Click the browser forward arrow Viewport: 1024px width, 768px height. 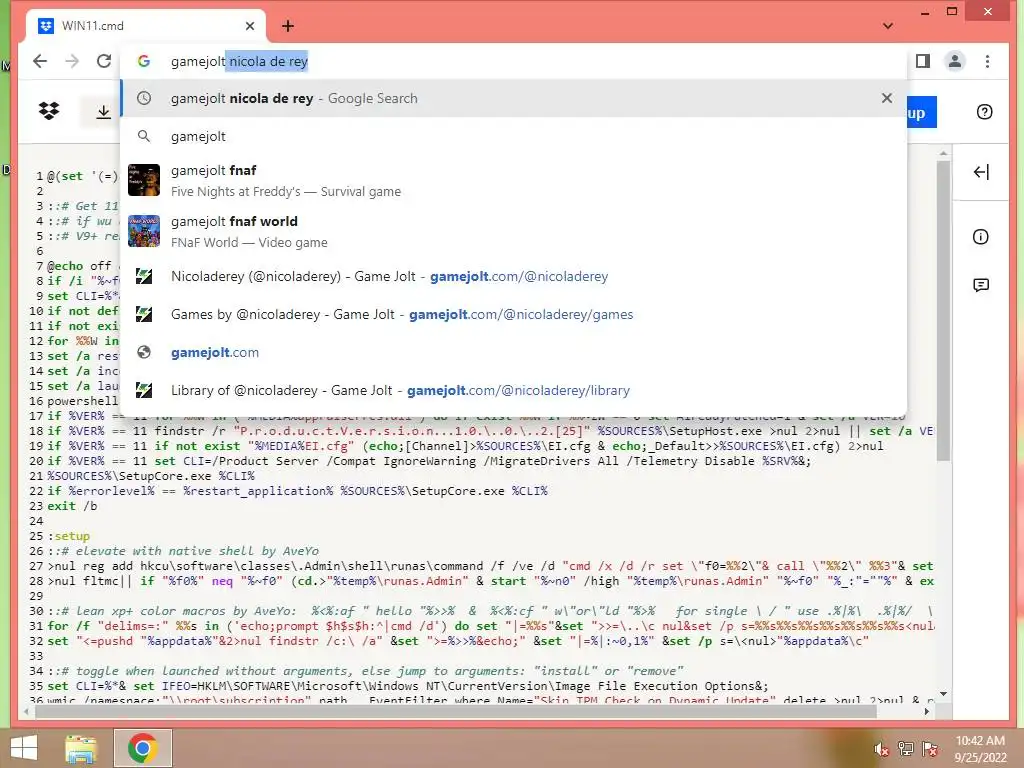tap(72, 61)
